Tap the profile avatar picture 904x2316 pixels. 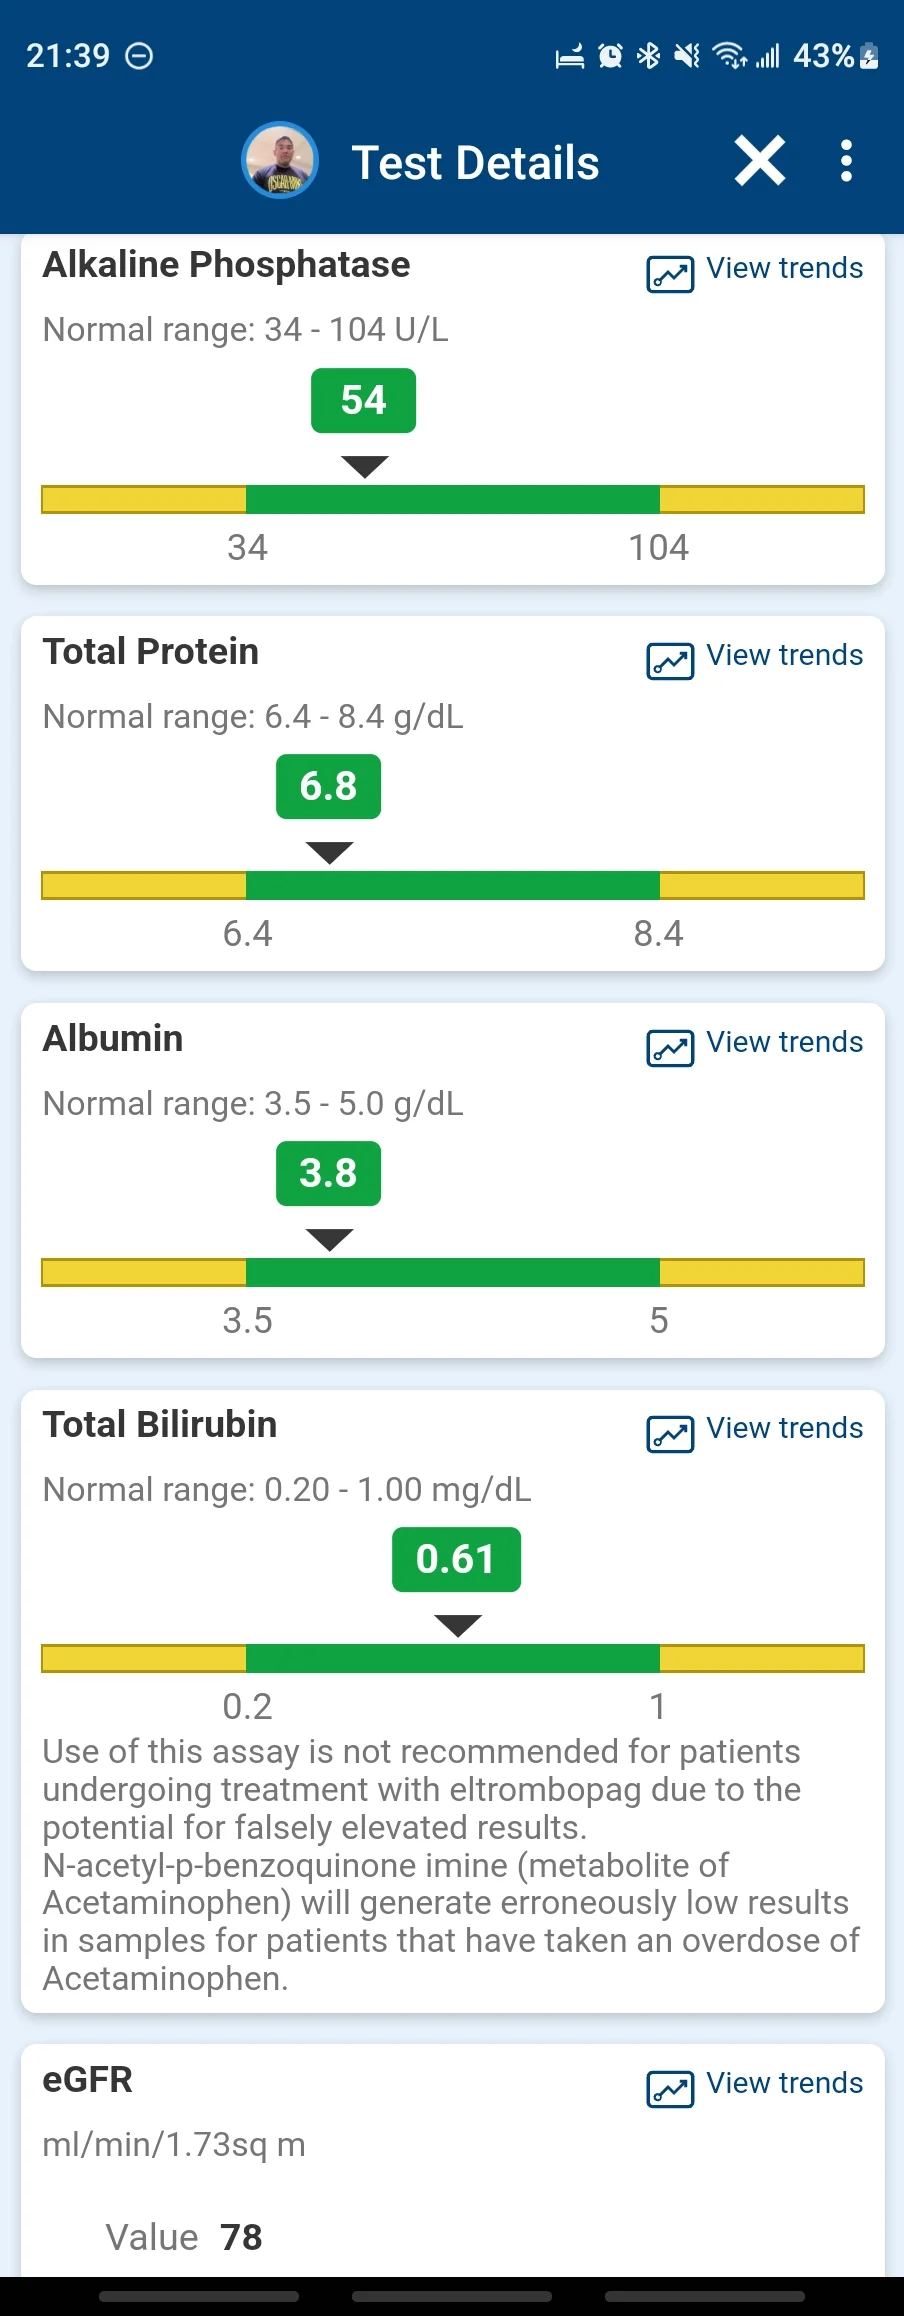280,161
